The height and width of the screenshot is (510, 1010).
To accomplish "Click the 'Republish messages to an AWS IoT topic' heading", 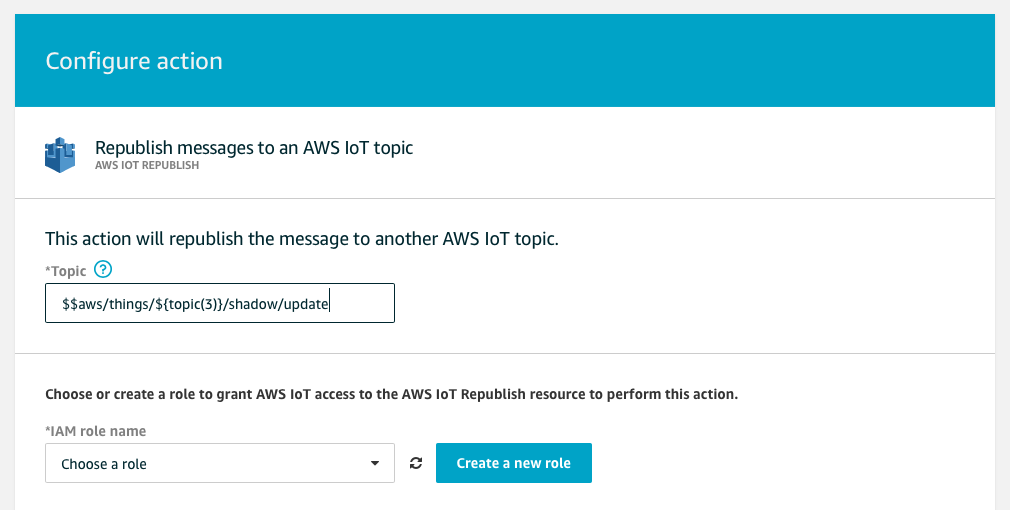I will 253,148.
